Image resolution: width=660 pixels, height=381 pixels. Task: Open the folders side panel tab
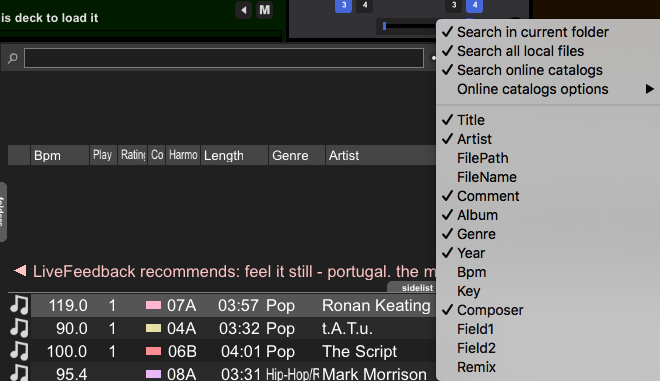coord(3,212)
